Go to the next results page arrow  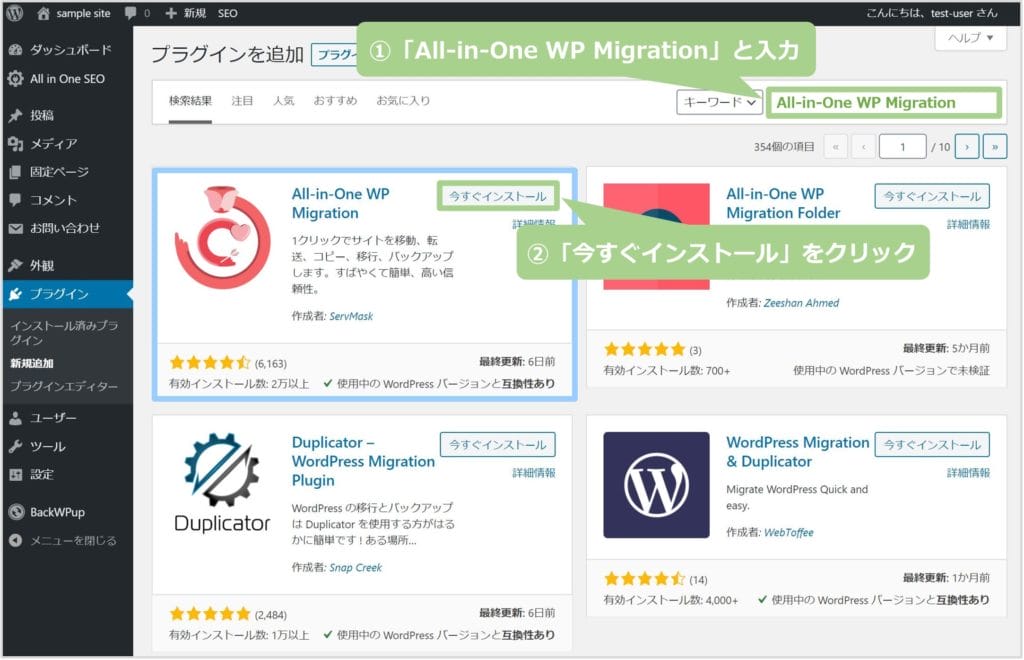pos(967,146)
